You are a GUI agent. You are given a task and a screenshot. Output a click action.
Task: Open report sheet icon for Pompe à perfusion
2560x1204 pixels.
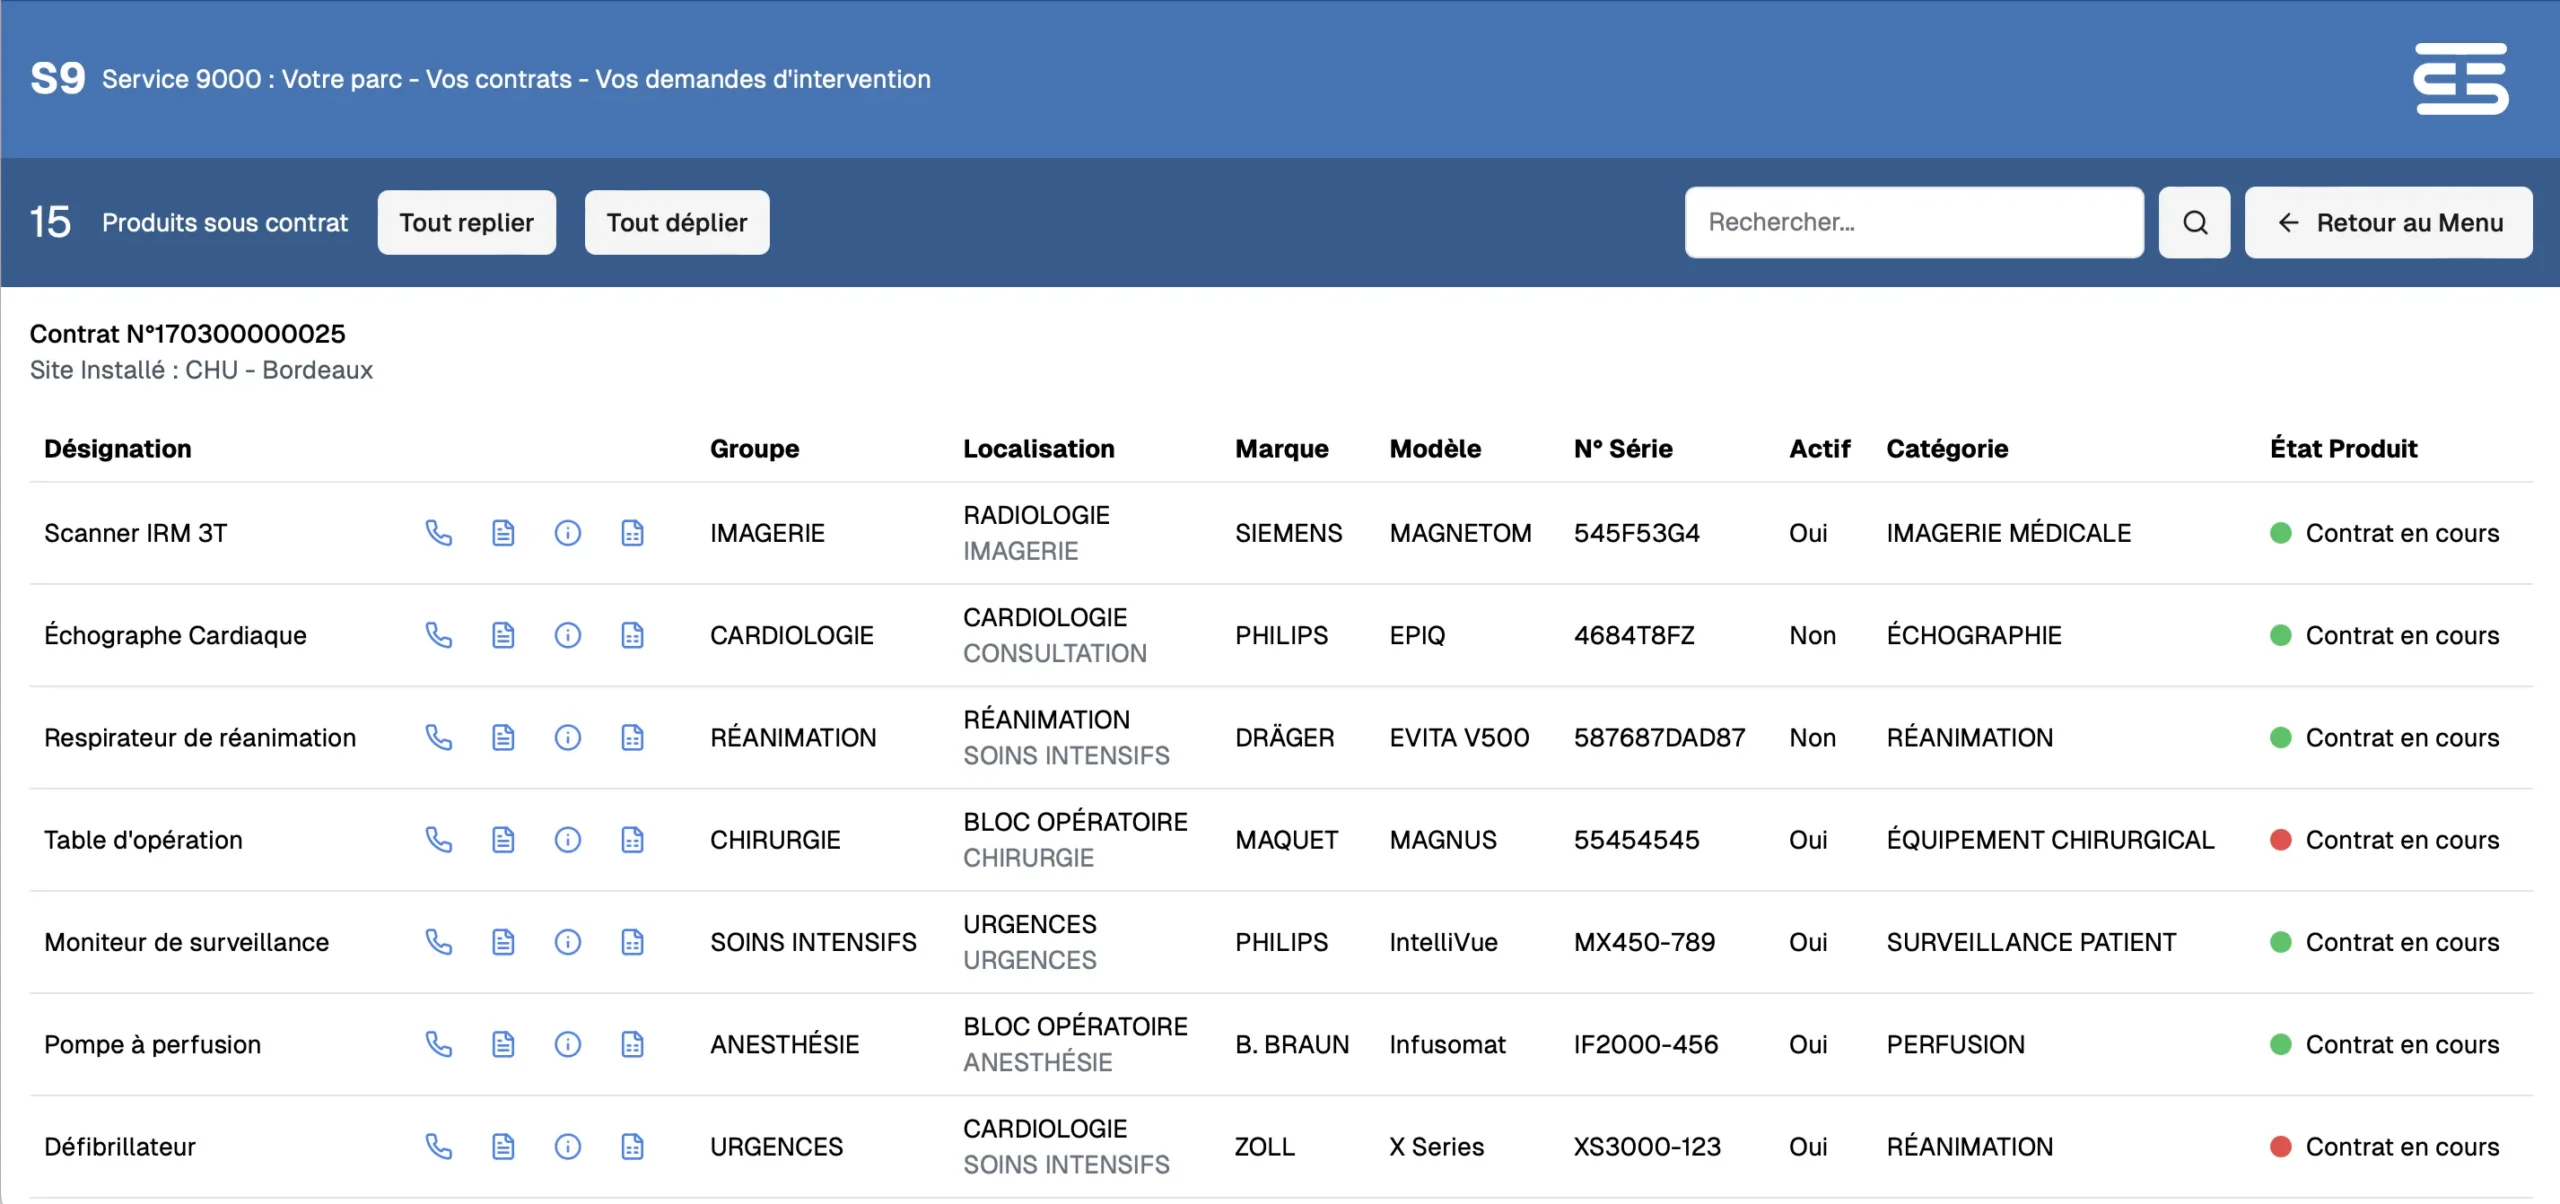pos(632,1044)
